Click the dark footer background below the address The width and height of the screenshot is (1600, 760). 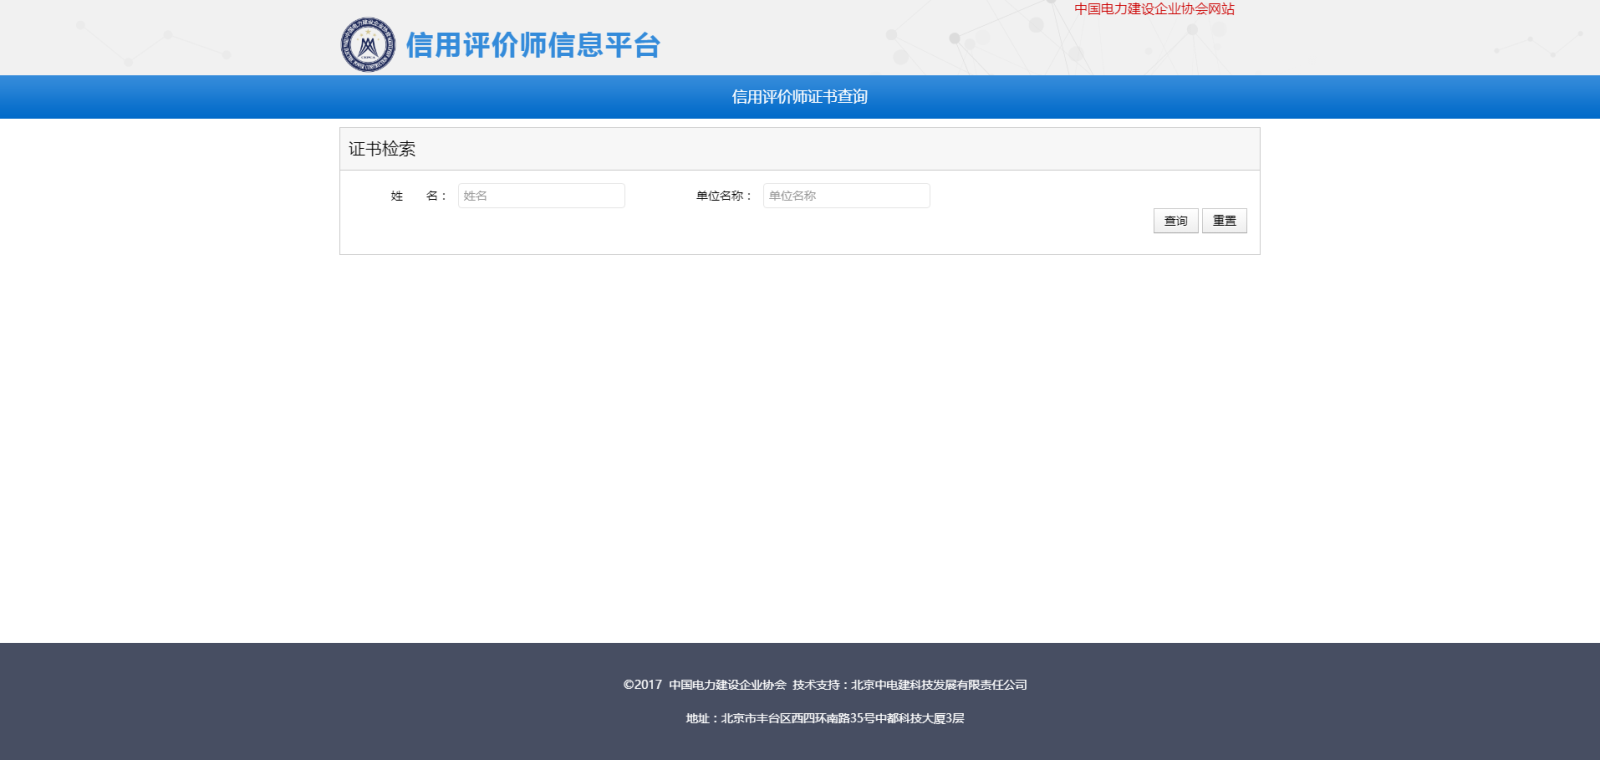[800, 744]
